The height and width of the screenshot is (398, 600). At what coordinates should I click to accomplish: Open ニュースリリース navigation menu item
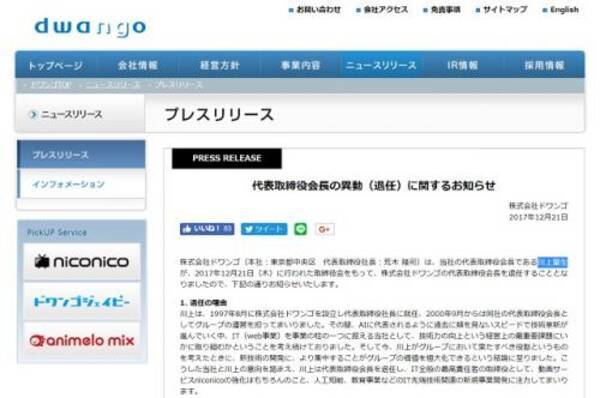click(381, 65)
